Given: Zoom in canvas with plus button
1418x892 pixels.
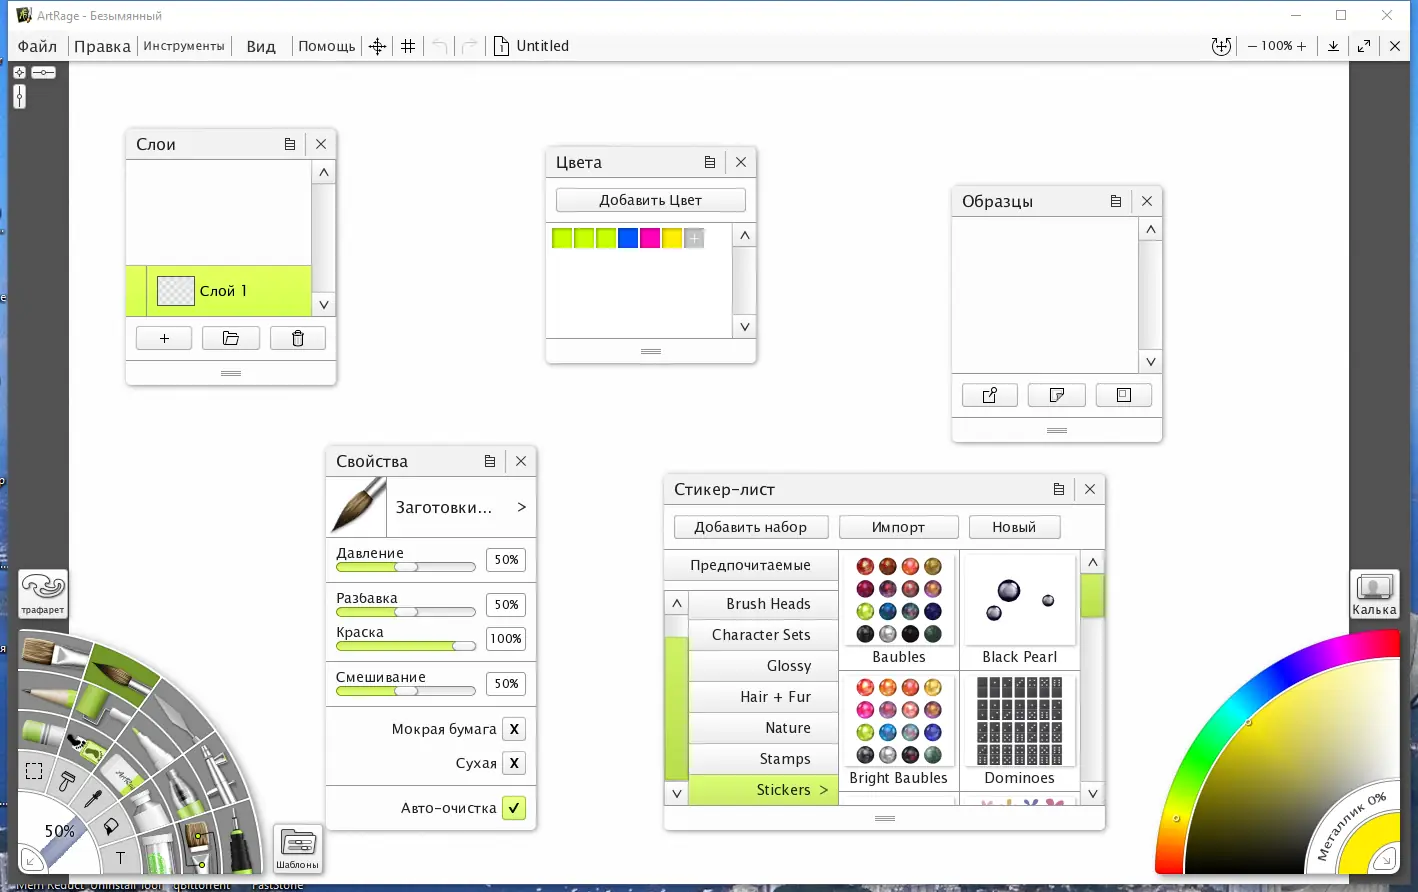Looking at the screenshot, I should [x=1301, y=46].
